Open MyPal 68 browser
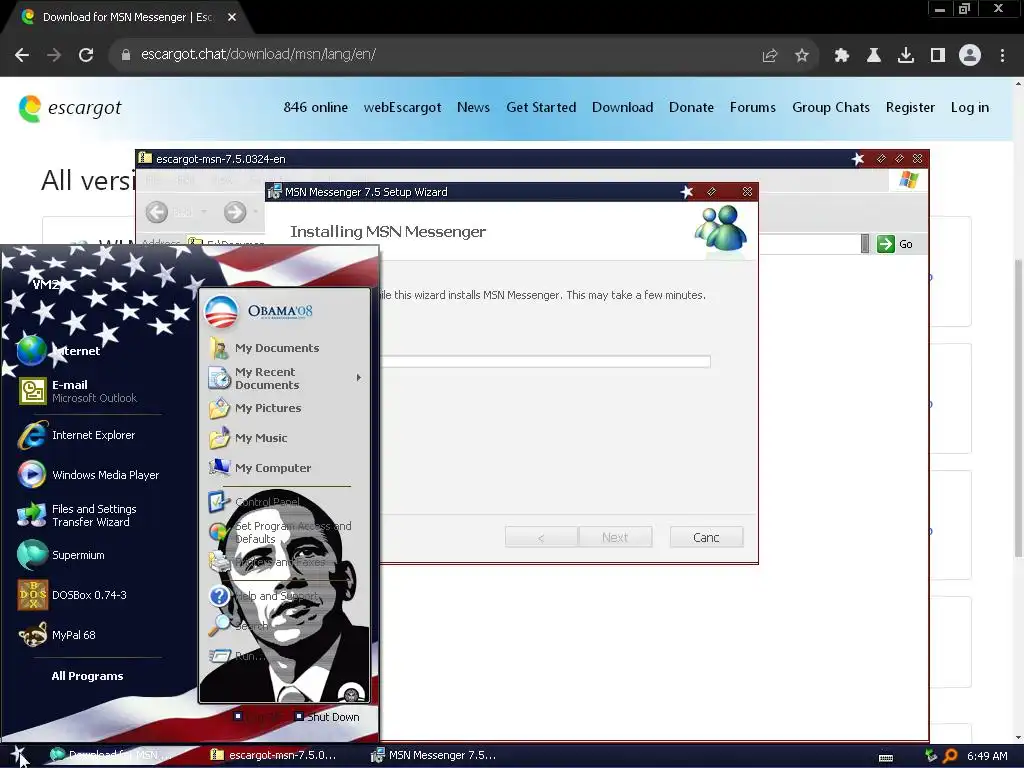 pyautogui.click(x=57, y=635)
